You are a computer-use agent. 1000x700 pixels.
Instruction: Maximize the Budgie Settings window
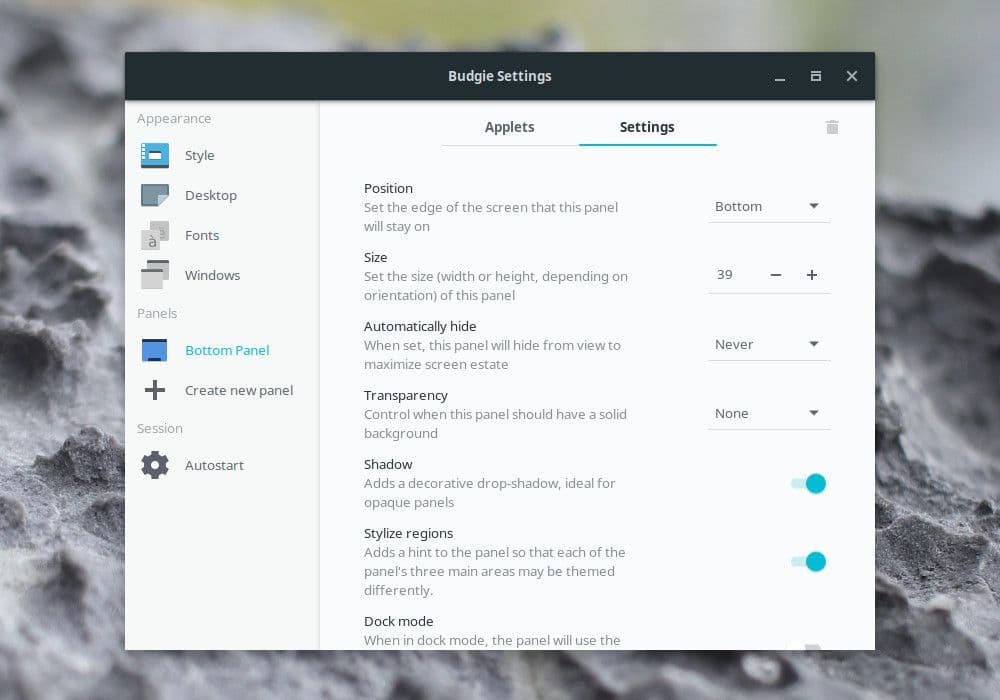tap(816, 77)
